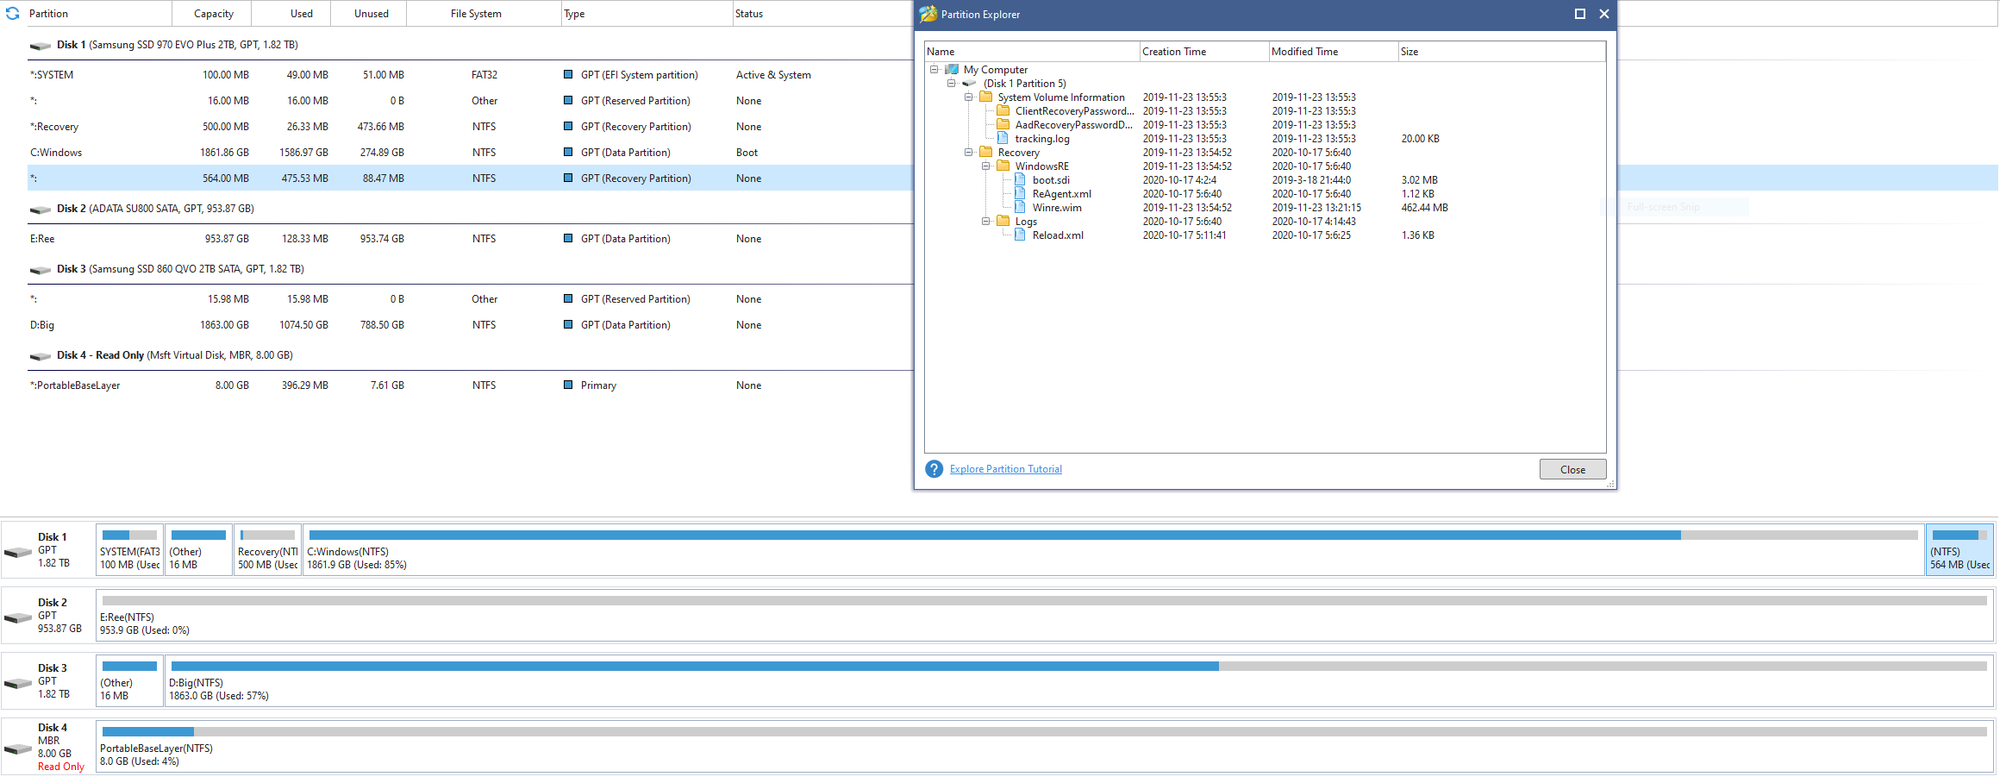Click the tracking.log file icon
This screenshot has width=2000, height=783.
(x=1003, y=139)
